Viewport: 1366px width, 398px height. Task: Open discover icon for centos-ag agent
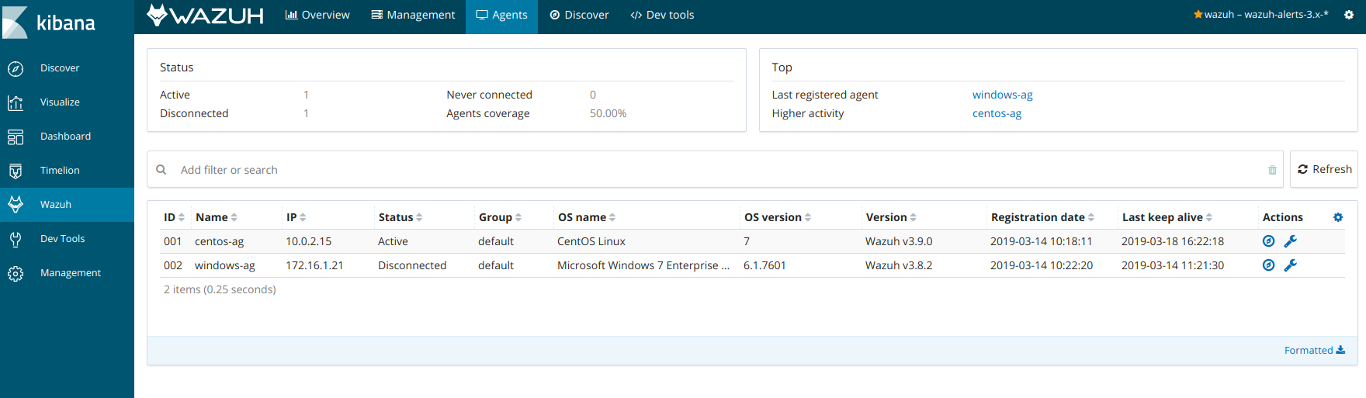click(x=1269, y=241)
